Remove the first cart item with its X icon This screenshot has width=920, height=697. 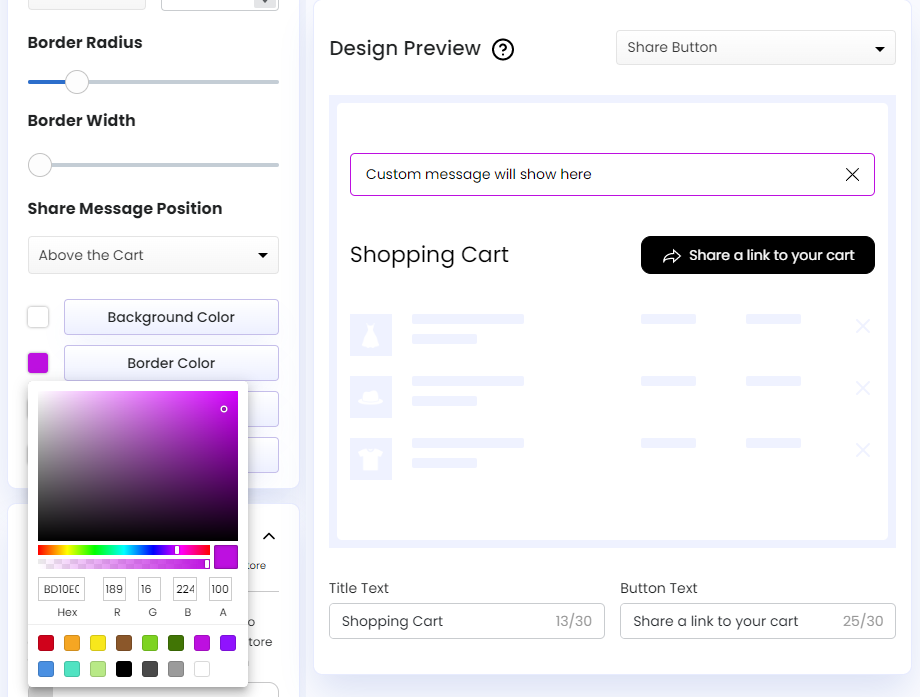pos(862,325)
